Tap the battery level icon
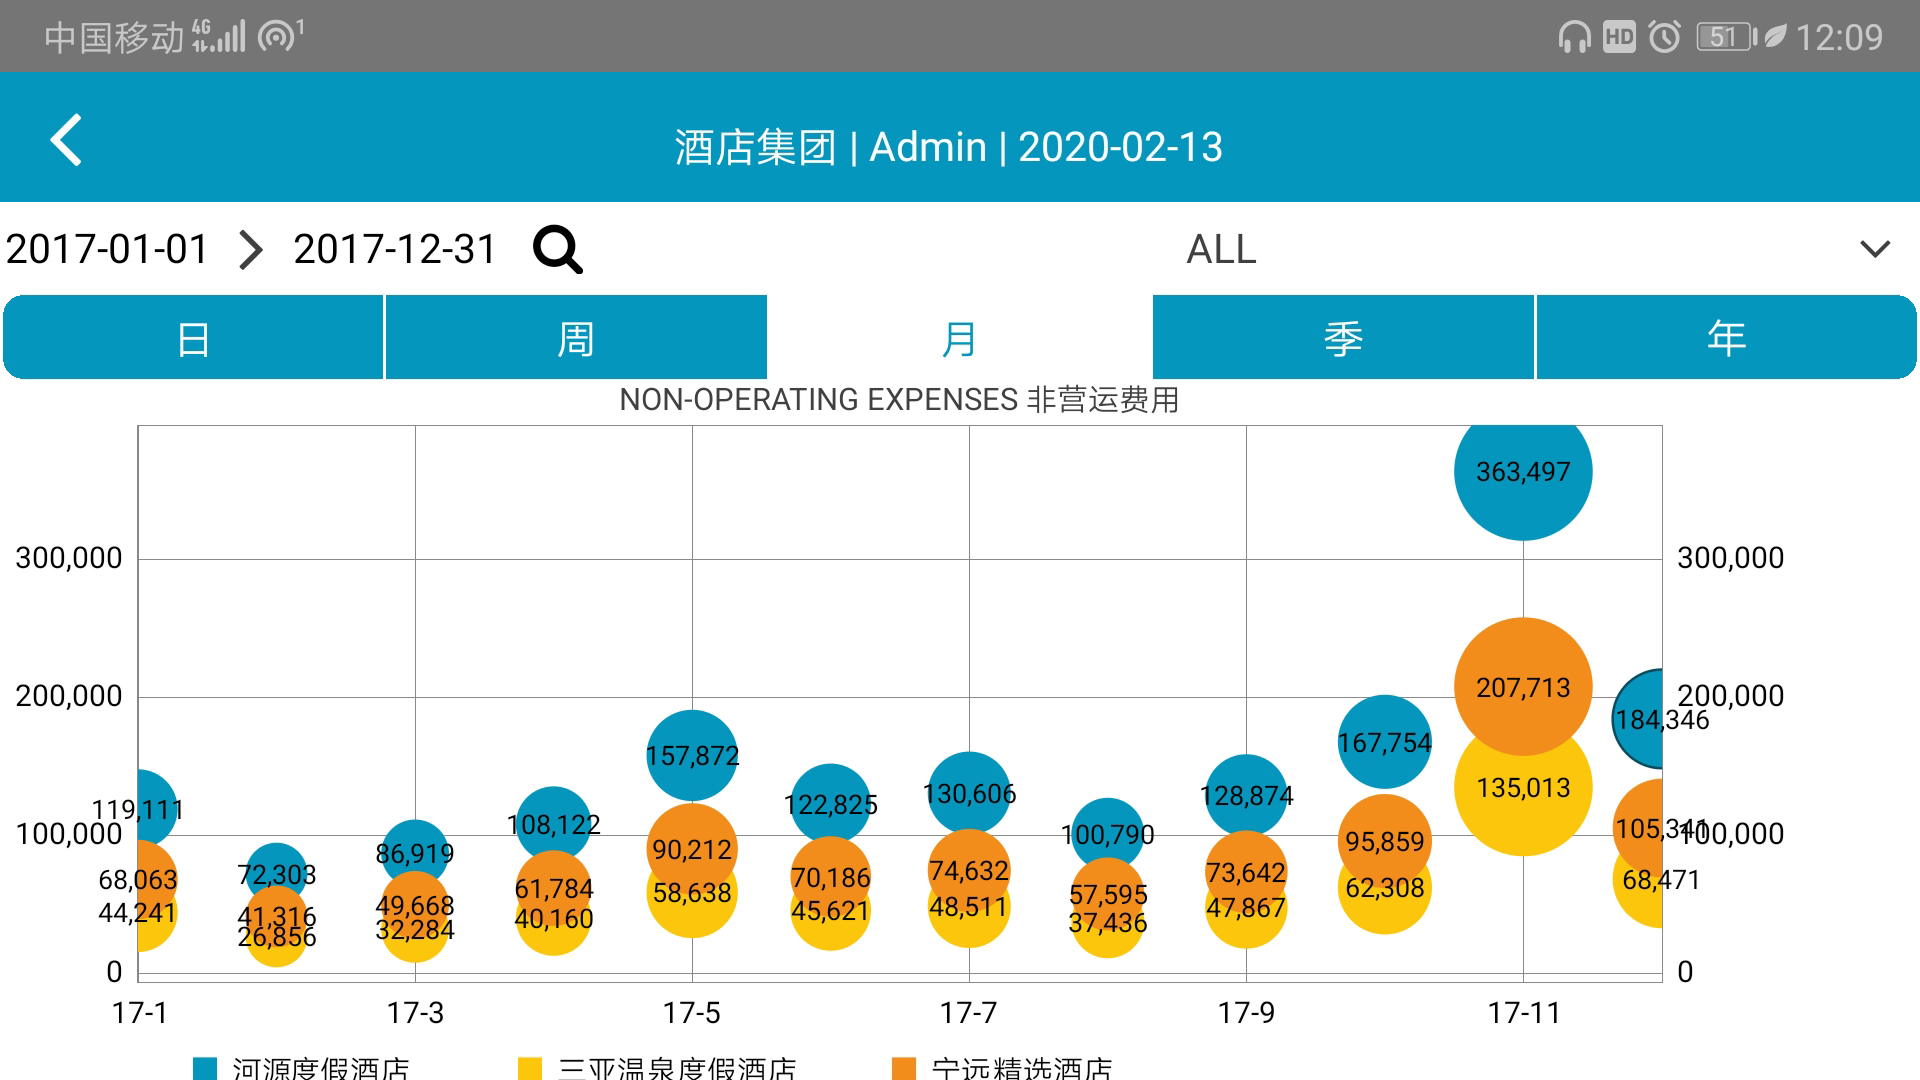 pos(1726,38)
